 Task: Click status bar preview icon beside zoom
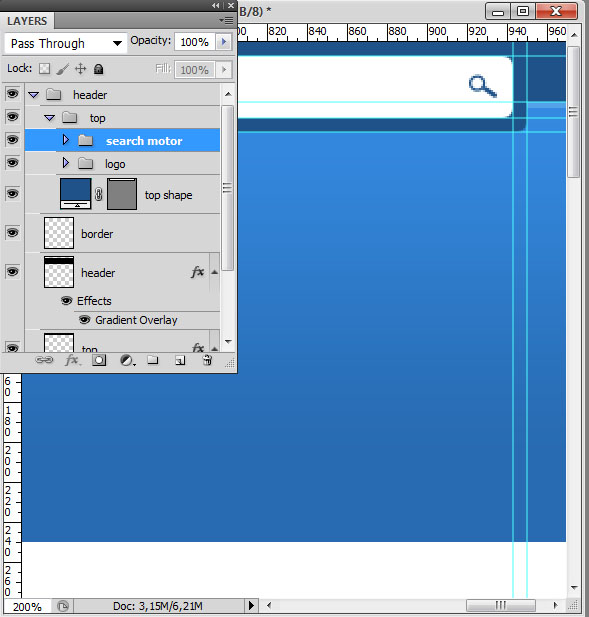pos(63,606)
